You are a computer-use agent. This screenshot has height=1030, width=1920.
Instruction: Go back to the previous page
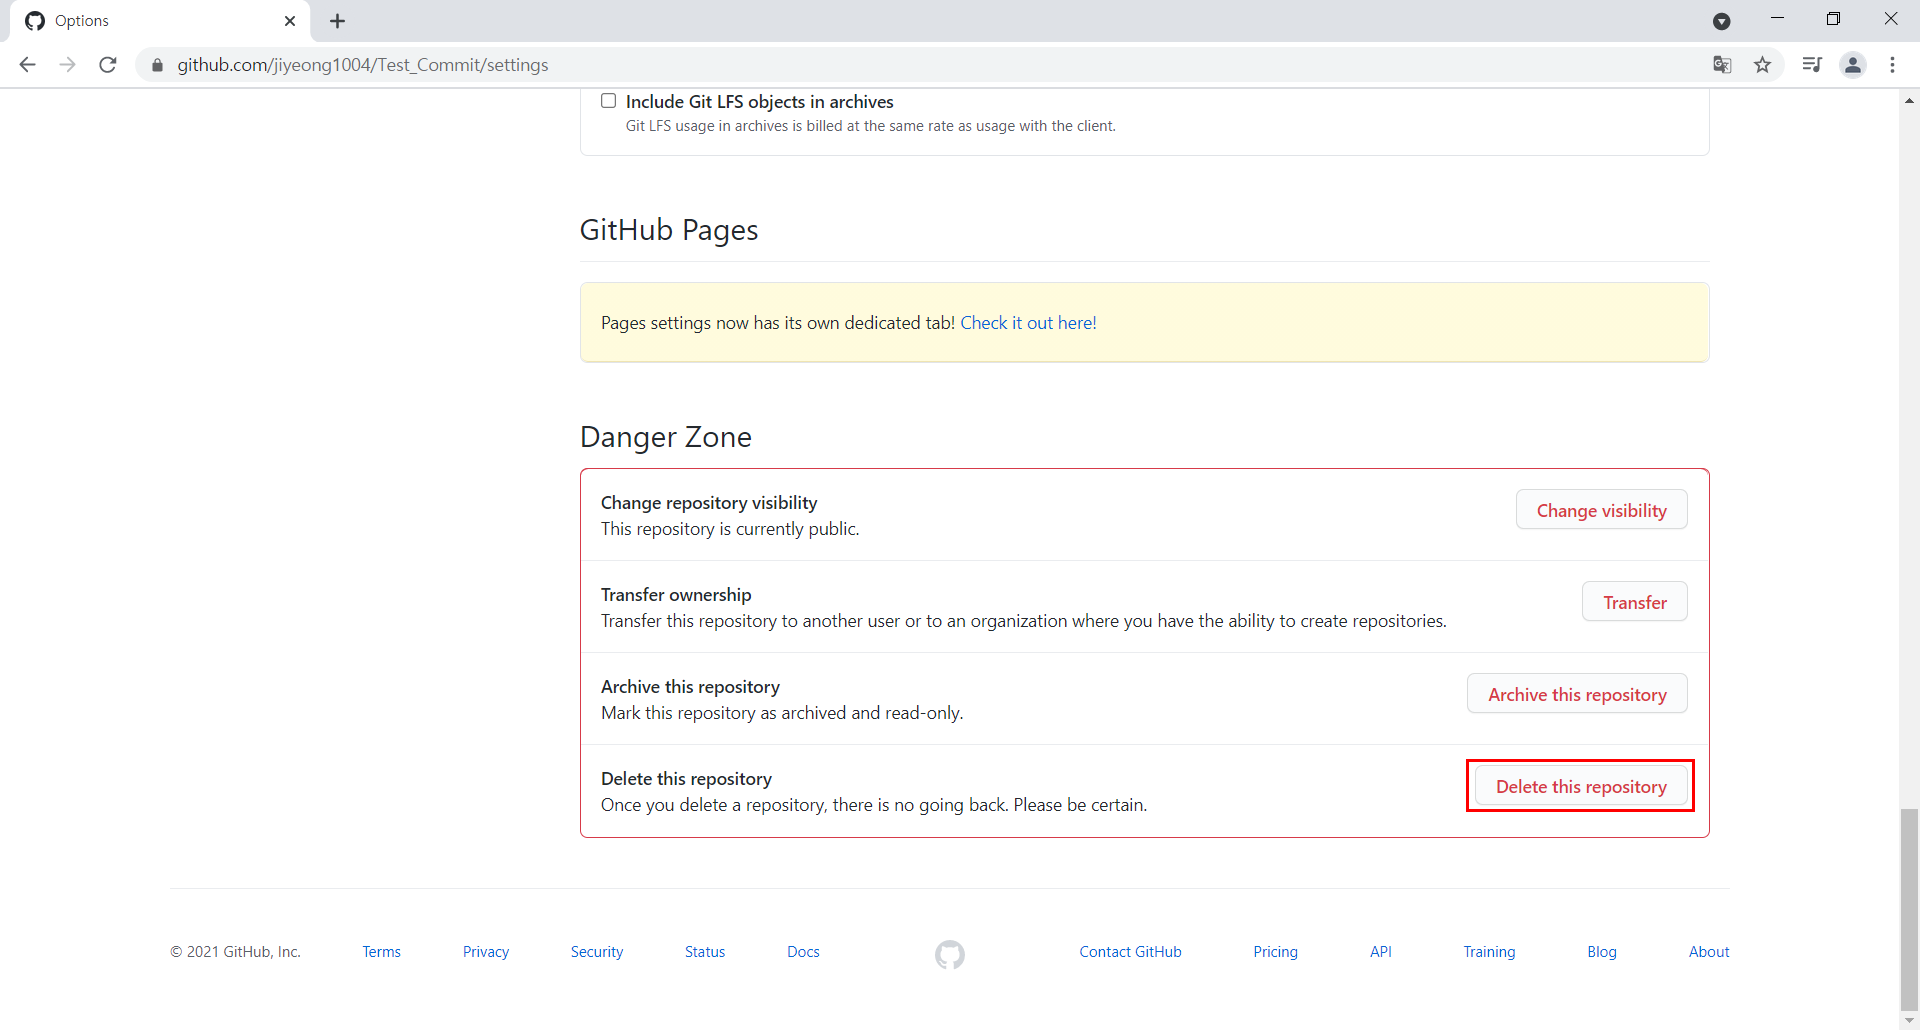coord(27,65)
